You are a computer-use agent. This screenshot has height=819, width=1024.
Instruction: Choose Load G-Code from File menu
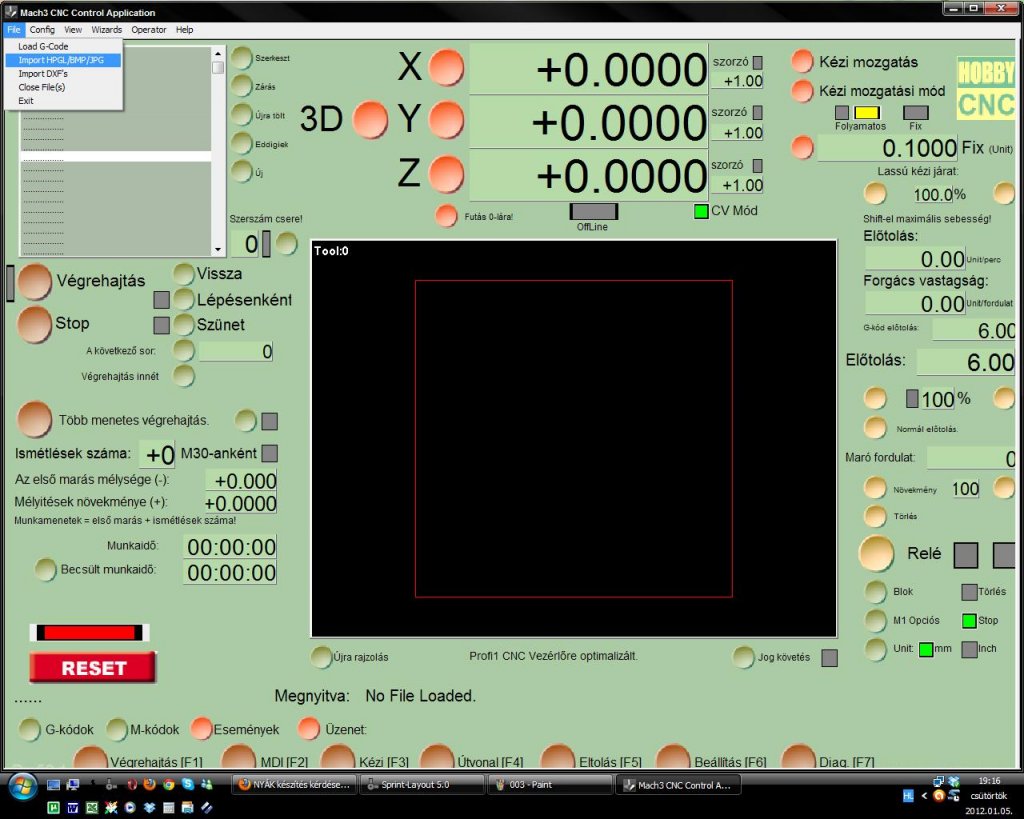click(63, 46)
